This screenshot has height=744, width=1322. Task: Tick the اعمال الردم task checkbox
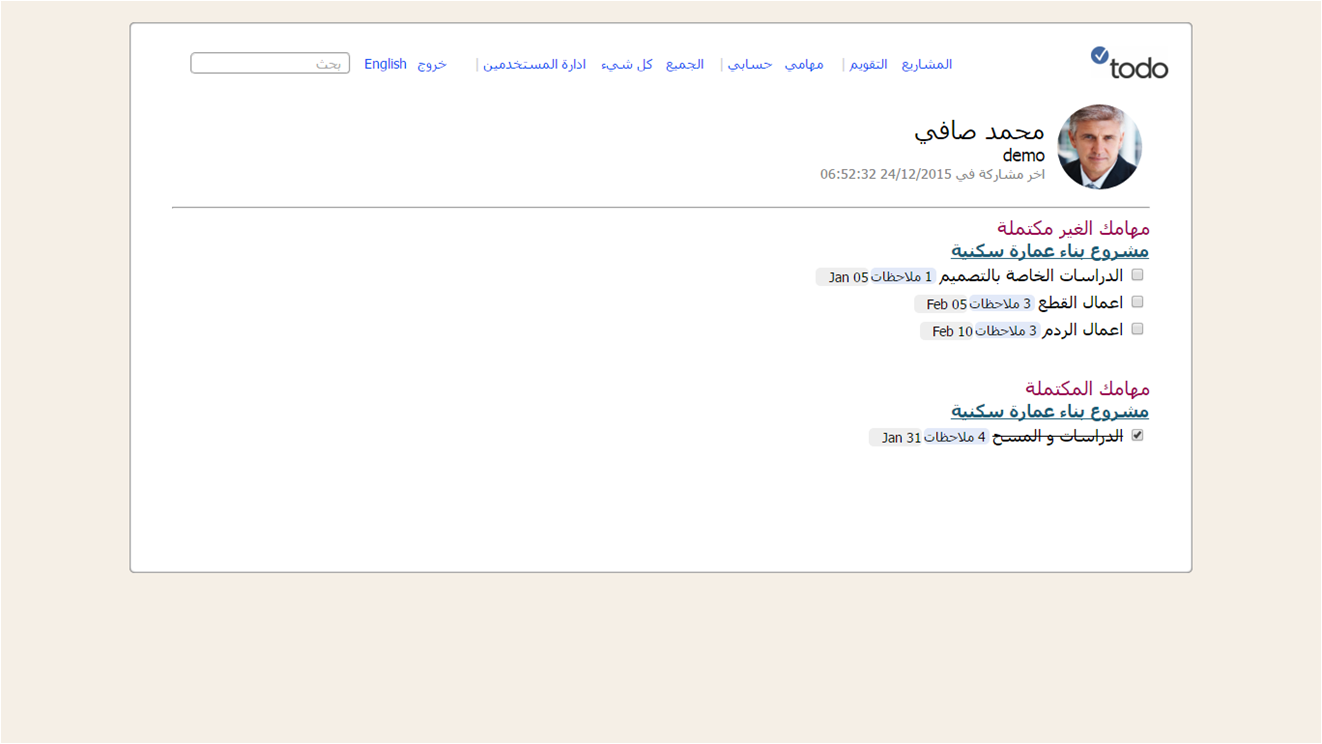click(1137, 329)
